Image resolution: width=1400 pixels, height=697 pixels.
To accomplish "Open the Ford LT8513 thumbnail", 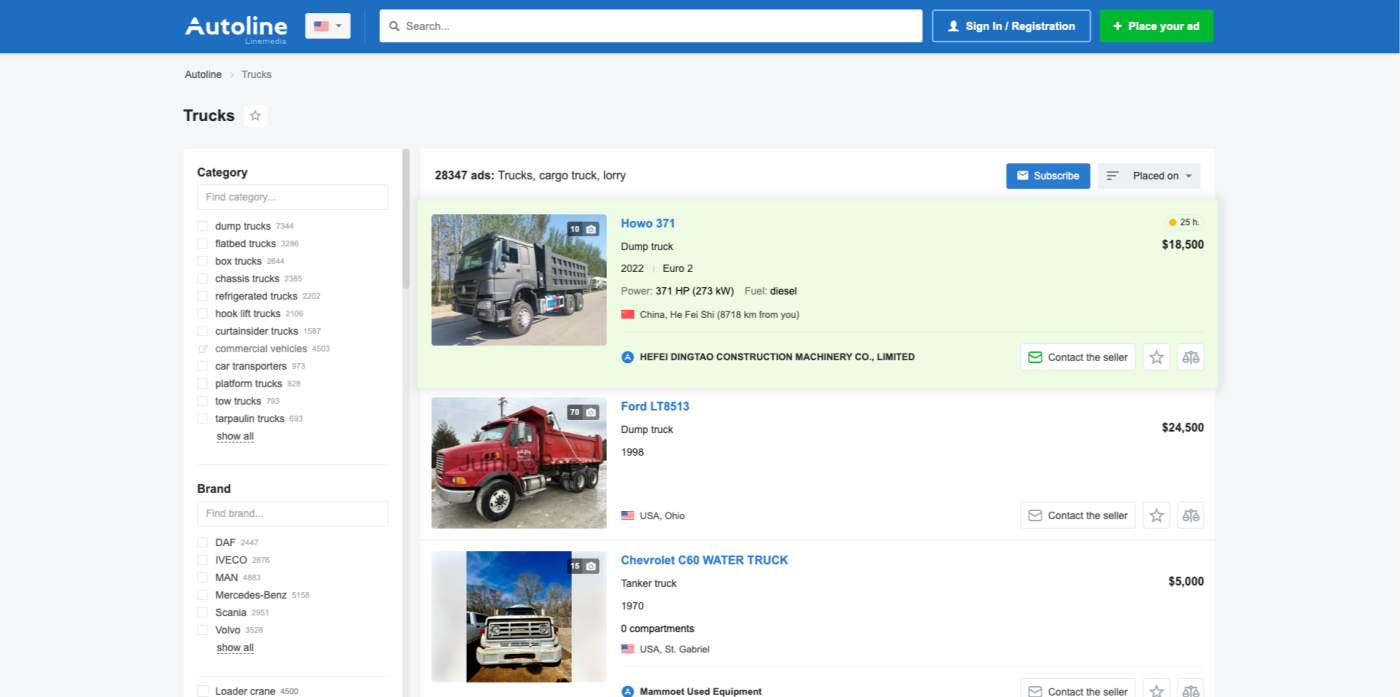I will (x=519, y=463).
